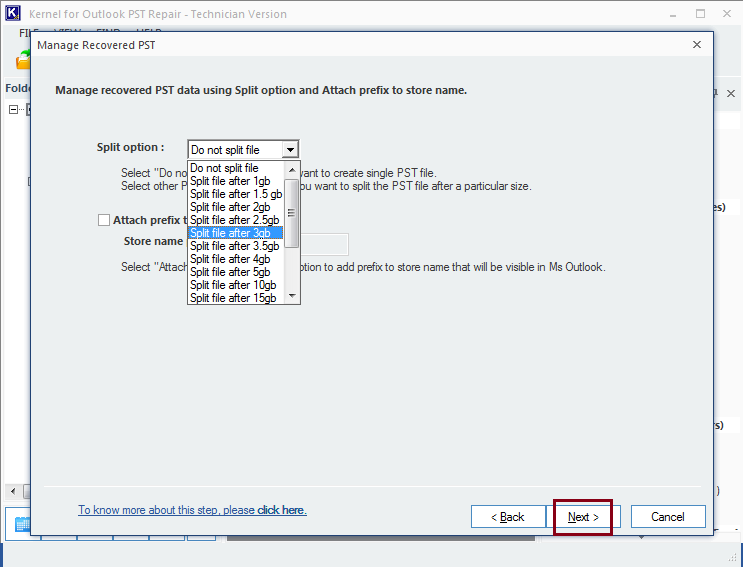This screenshot has width=743, height=567.
Task: Choose "Split file after 3.5gb" option
Action: click(236, 246)
